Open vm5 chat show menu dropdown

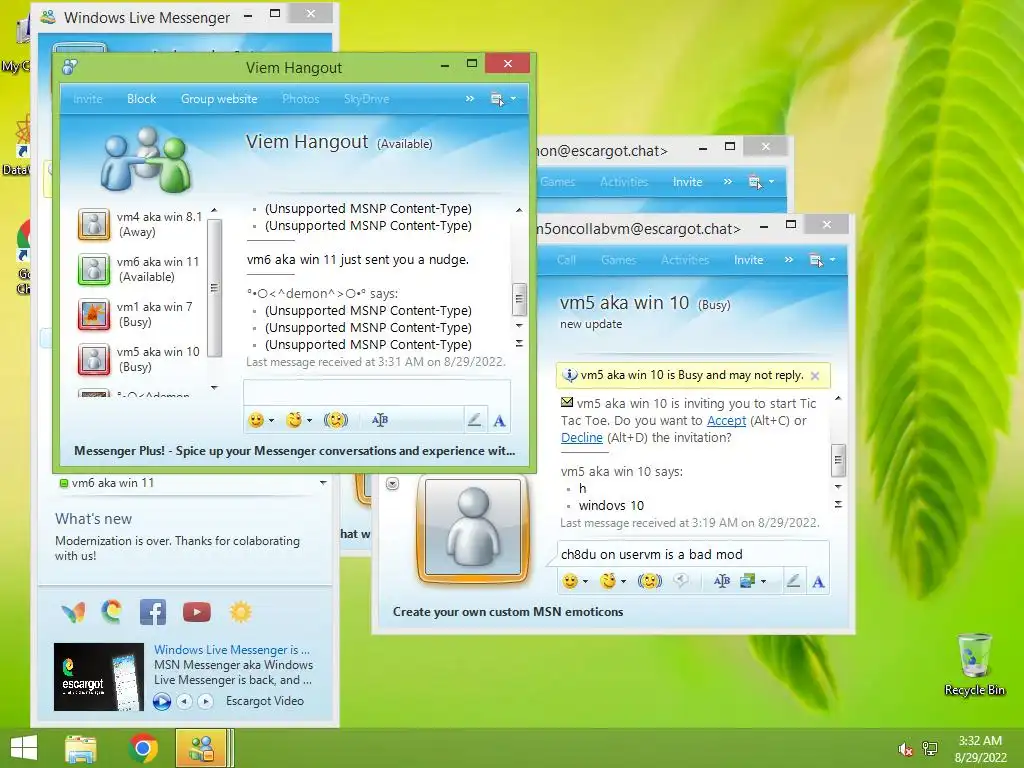(822, 260)
